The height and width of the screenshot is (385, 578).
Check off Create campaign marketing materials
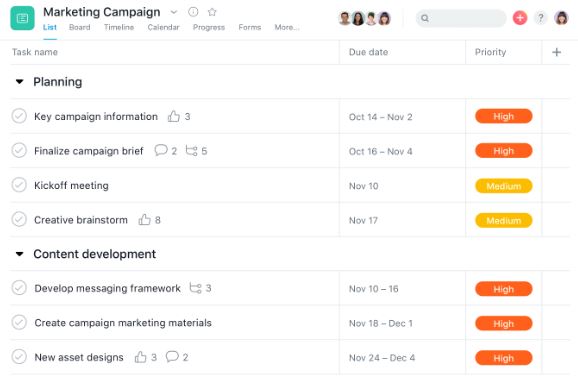click(19, 322)
